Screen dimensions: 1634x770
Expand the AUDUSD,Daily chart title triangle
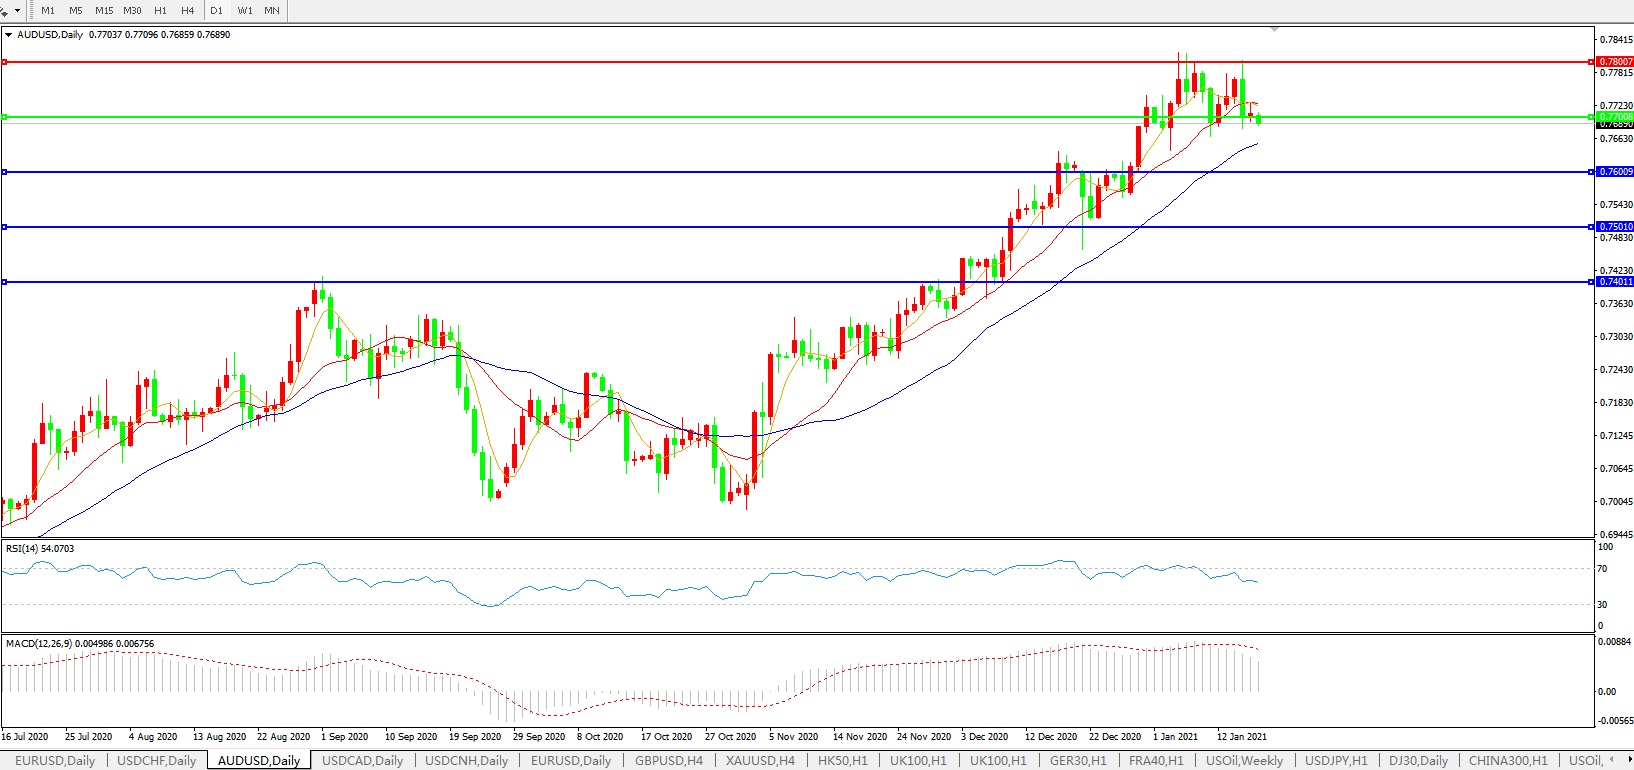pyautogui.click(x=9, y=35)
